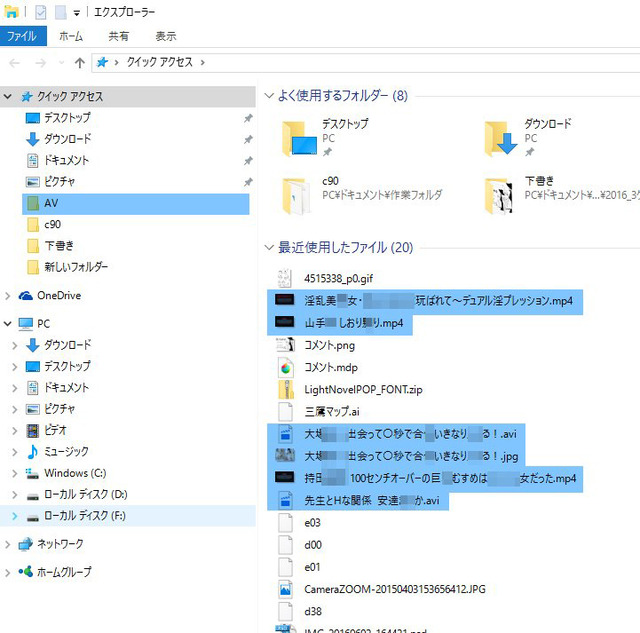Image resolution: width=640 pixels, height=633 pixels.
Task: Select ローカル ディスク (D:) drive
Action: point(85,494)
